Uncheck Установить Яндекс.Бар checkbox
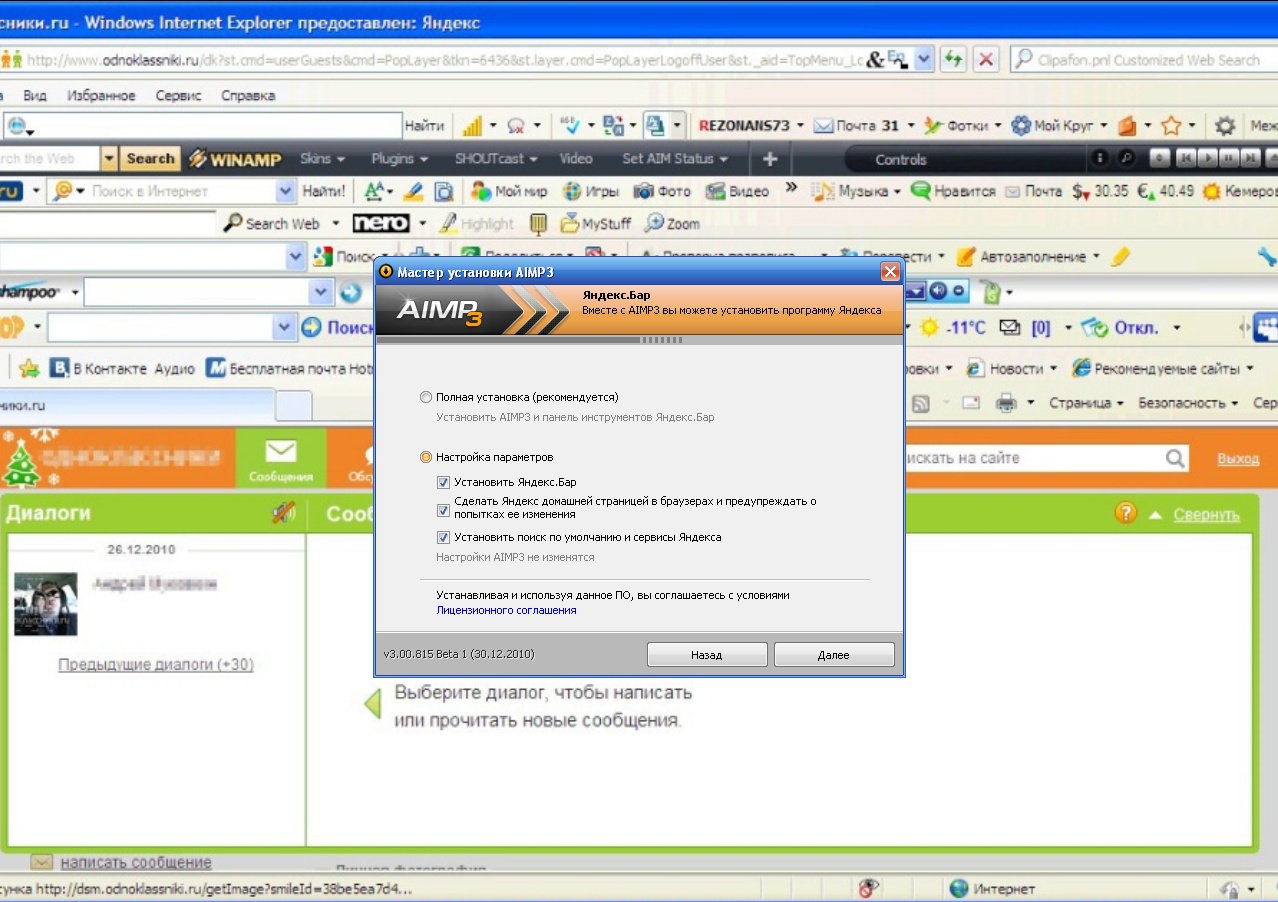The width and height of the screenshot is (1278, 902). click(x=443, y=482)
